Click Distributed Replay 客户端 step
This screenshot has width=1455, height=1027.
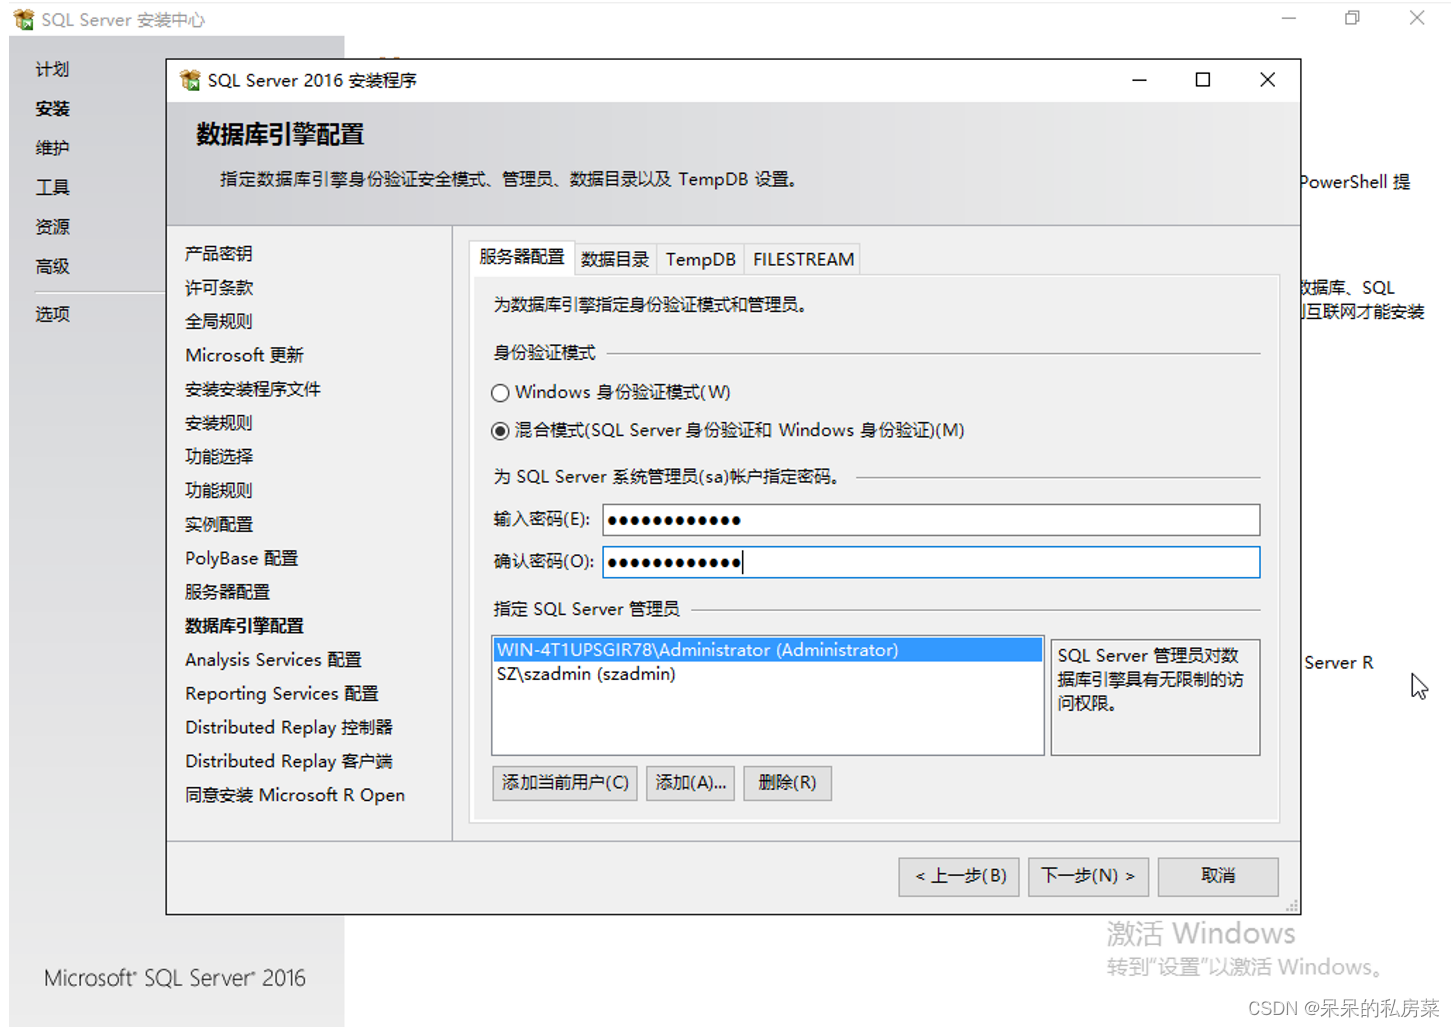click(288, 762)
